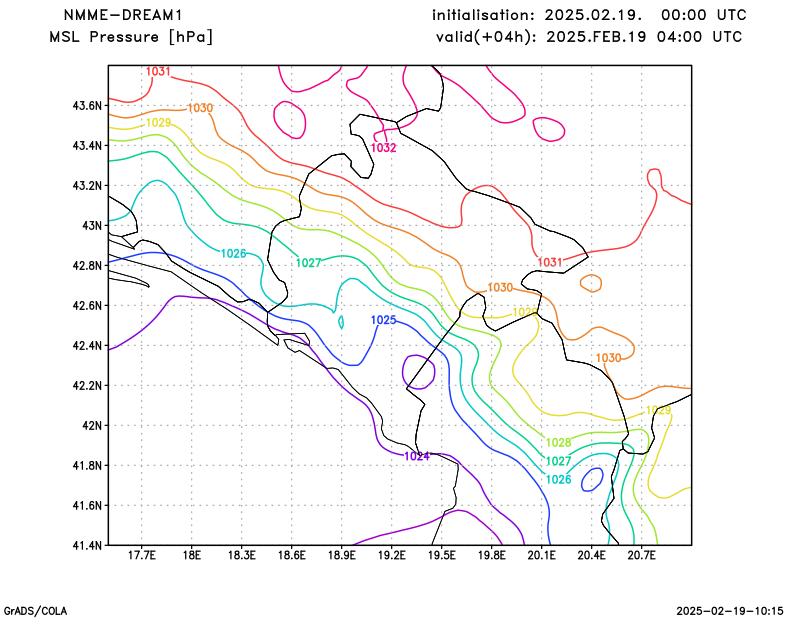The width and height of the screenshot is (800, 618).
Task: Click the yellow 1029 label near 17.7E
Action: (x=158, y=122)
